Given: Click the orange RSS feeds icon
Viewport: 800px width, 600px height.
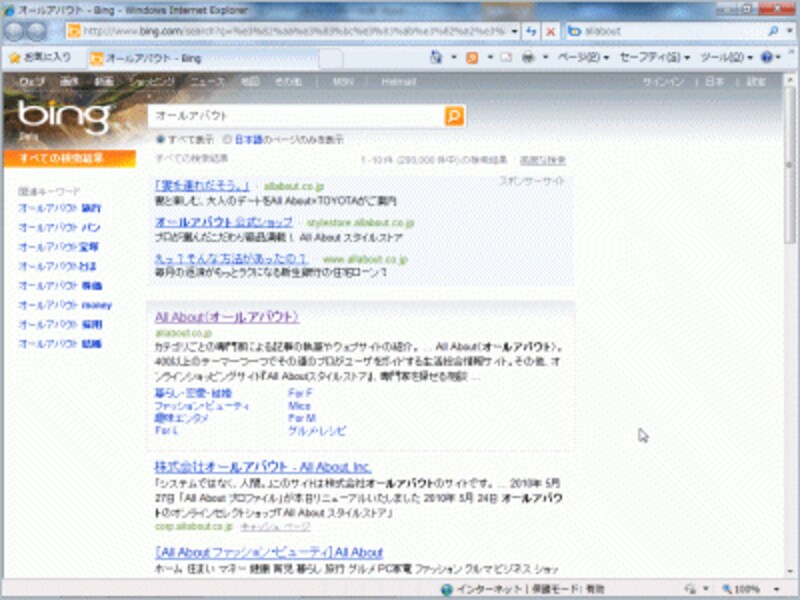Looking at the screenshot, I should [x=472, y=58].
